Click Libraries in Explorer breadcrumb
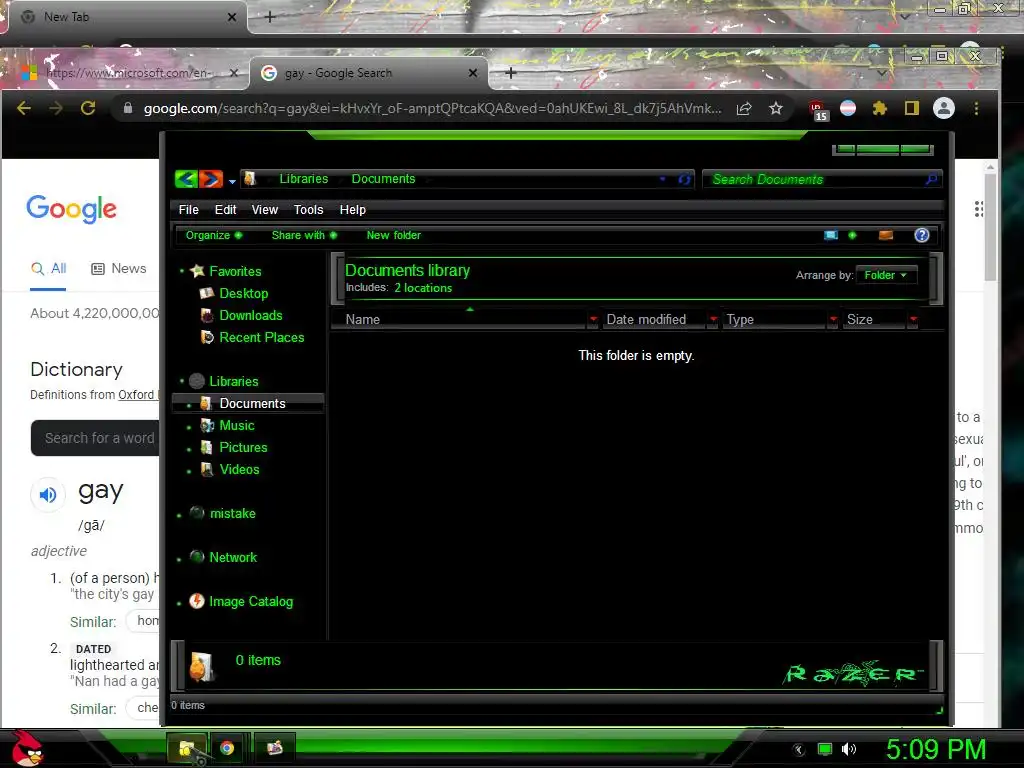1024x768 pixels. (x=304, y=178)
